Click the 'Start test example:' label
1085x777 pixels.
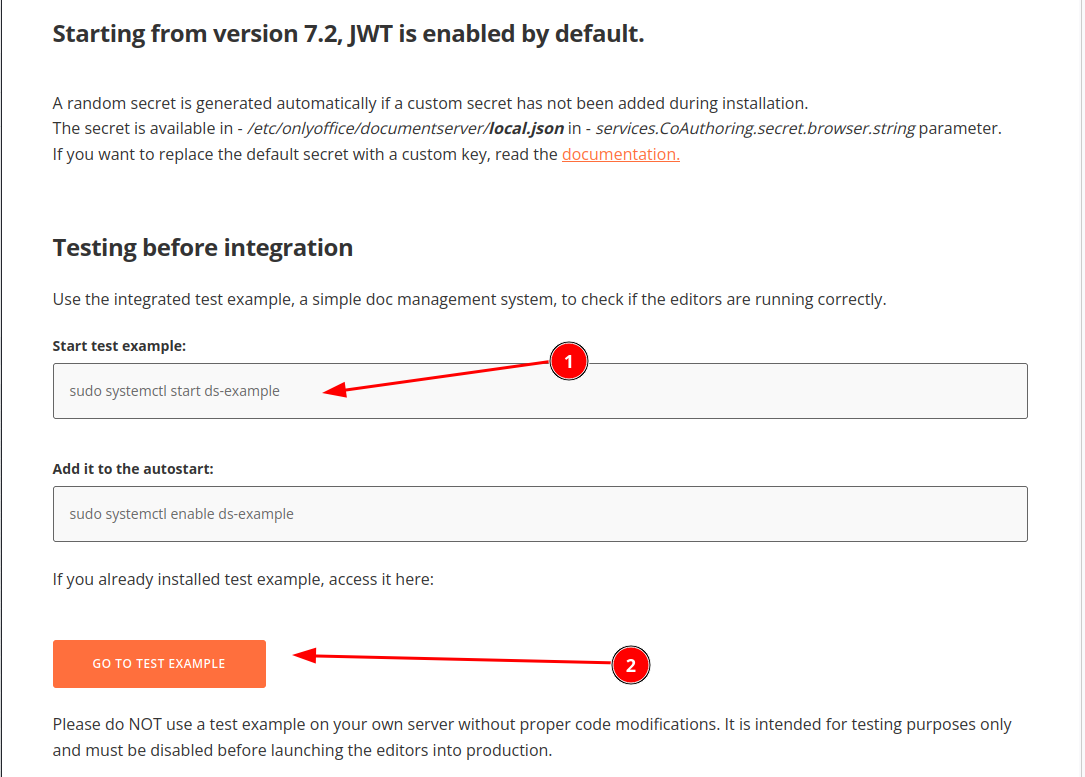tap(120, 346)
